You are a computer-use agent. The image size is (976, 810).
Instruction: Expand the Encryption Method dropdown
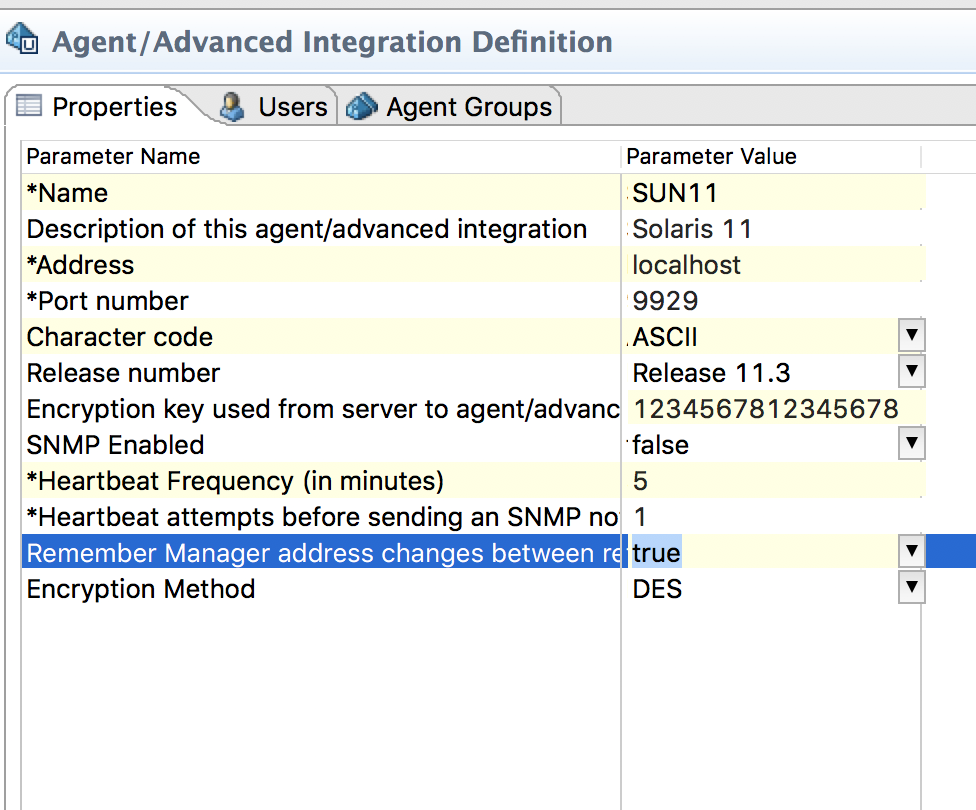tap(910, 588)
